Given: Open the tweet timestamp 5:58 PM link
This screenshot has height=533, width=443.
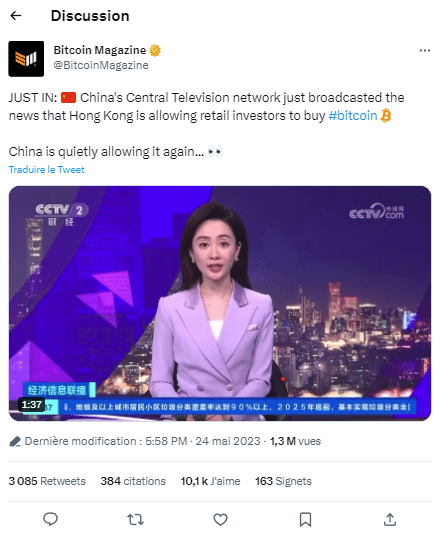Looking at the screenshot, I should point(166,441).
